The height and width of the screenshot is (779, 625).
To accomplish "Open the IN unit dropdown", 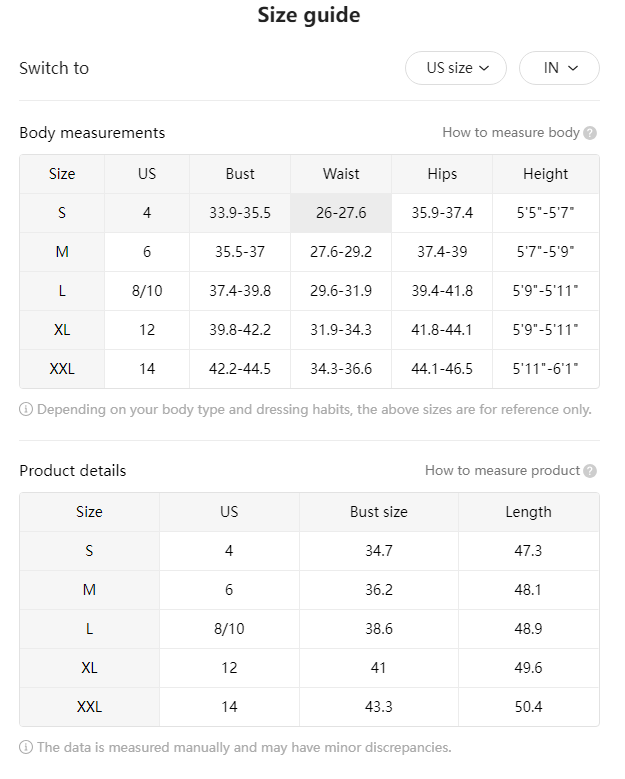I will click(x=559, y=68).
